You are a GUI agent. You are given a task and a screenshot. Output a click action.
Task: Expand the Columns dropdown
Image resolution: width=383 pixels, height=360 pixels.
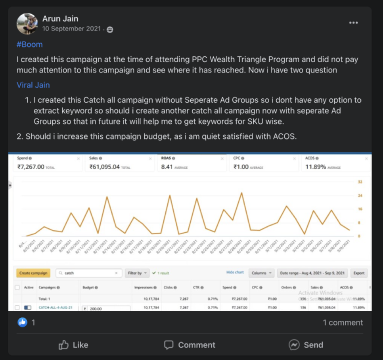[x=261, y=273]
